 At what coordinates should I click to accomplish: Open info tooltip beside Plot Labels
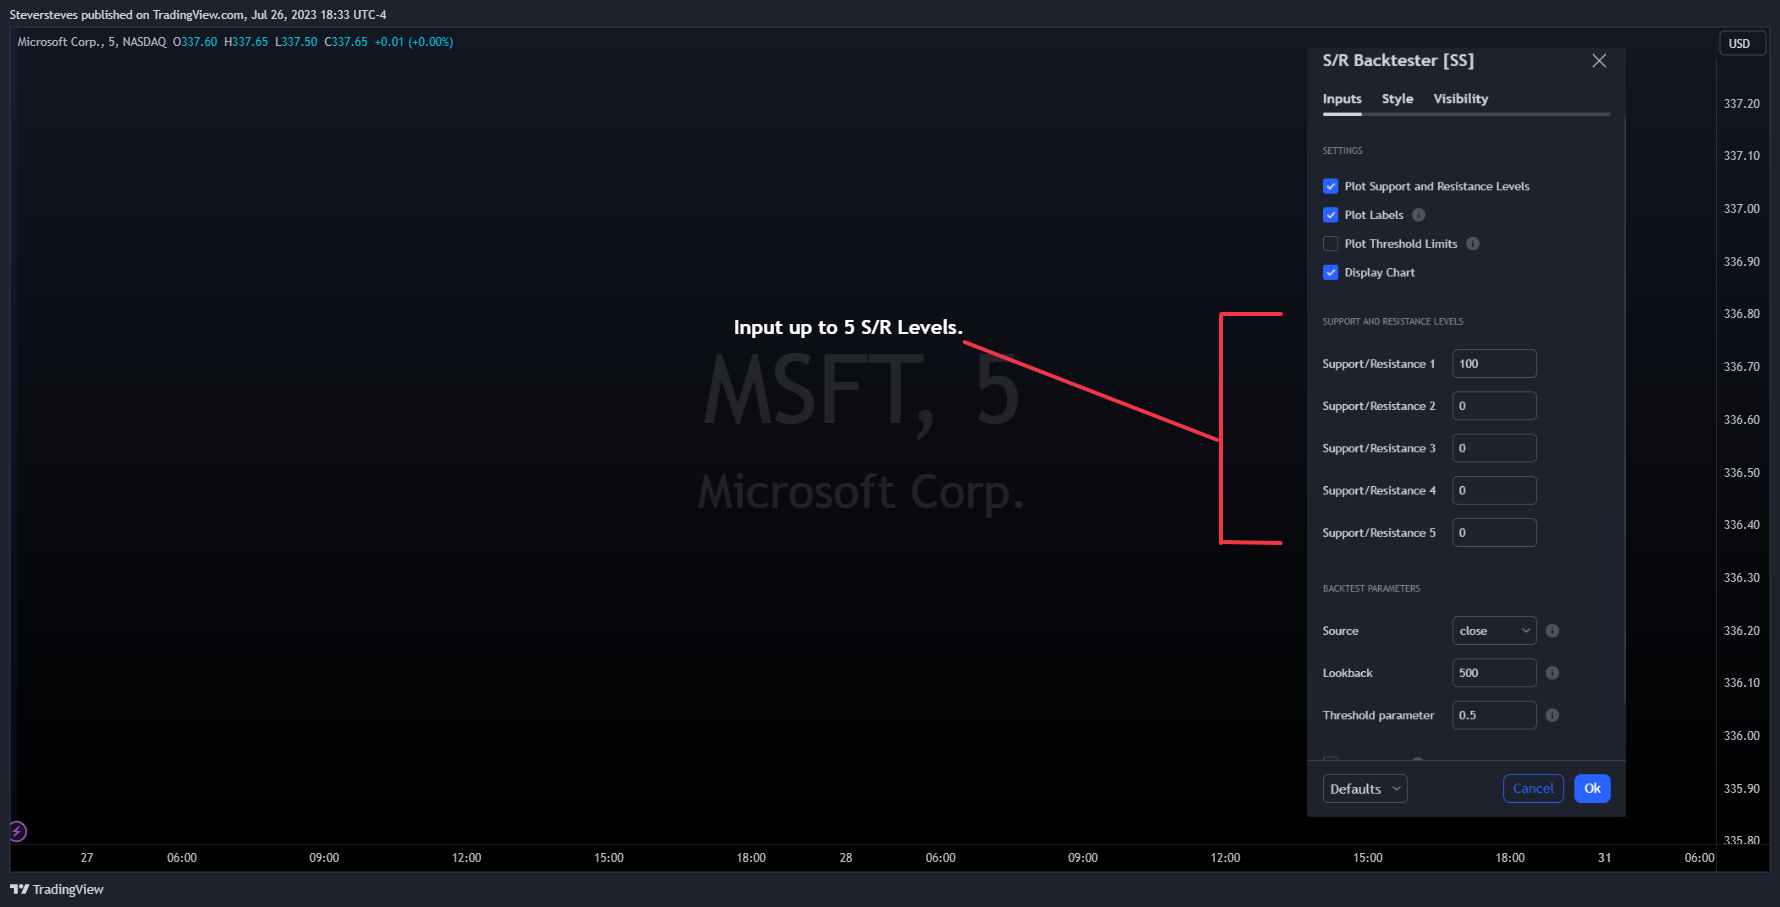(x=1418, y=215)
